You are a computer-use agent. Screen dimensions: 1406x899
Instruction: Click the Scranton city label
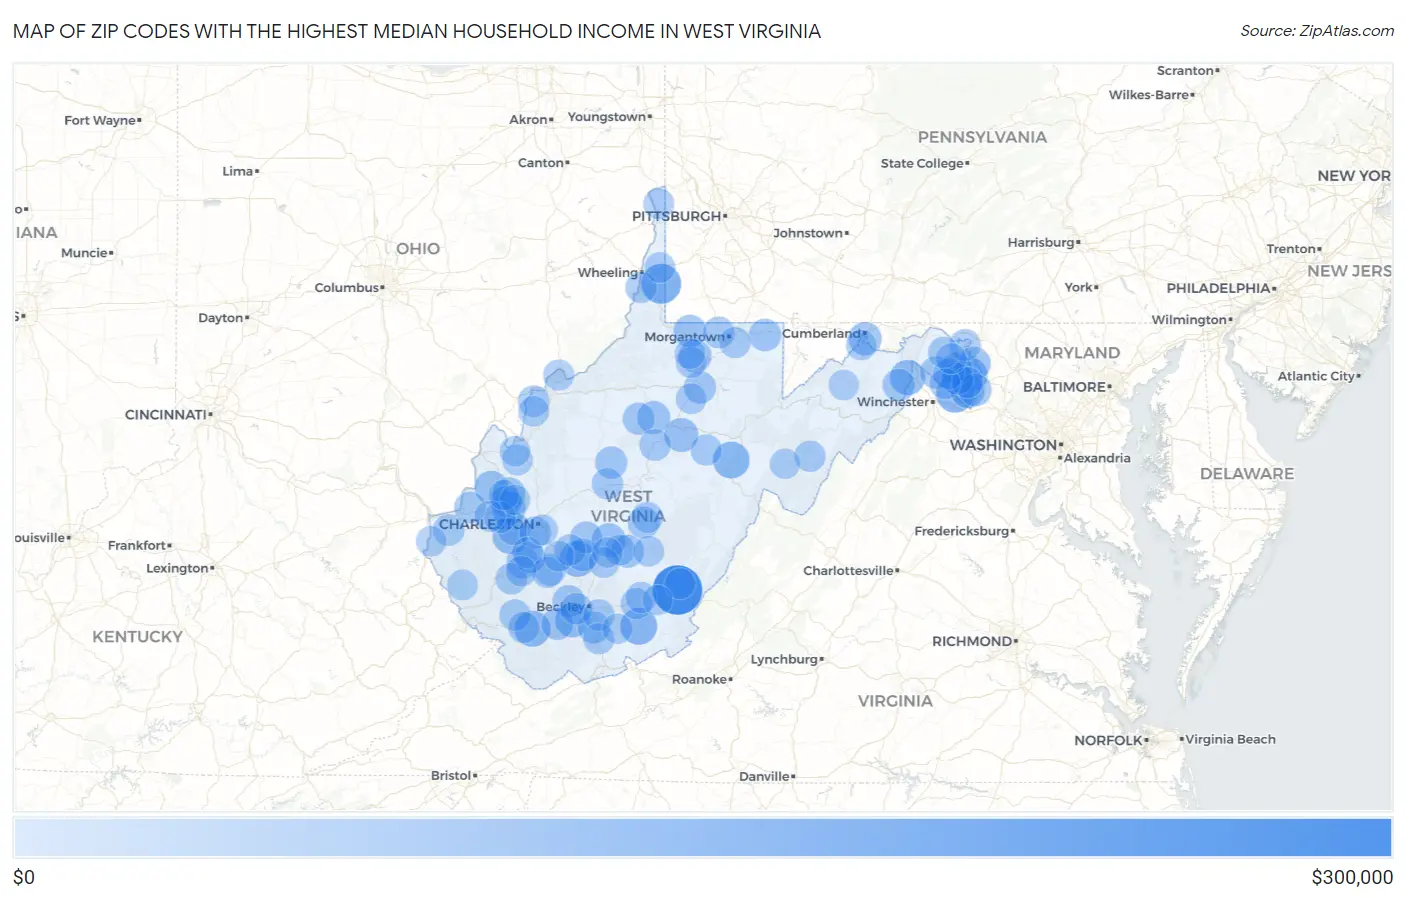pyautogui.click(x=1185, y=71)
